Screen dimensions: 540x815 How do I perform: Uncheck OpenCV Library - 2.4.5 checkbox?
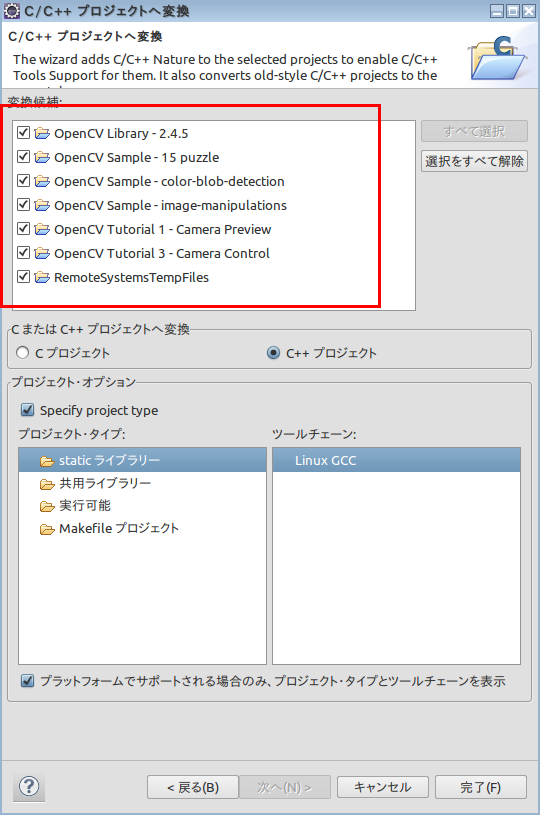(x=23, y=132)
